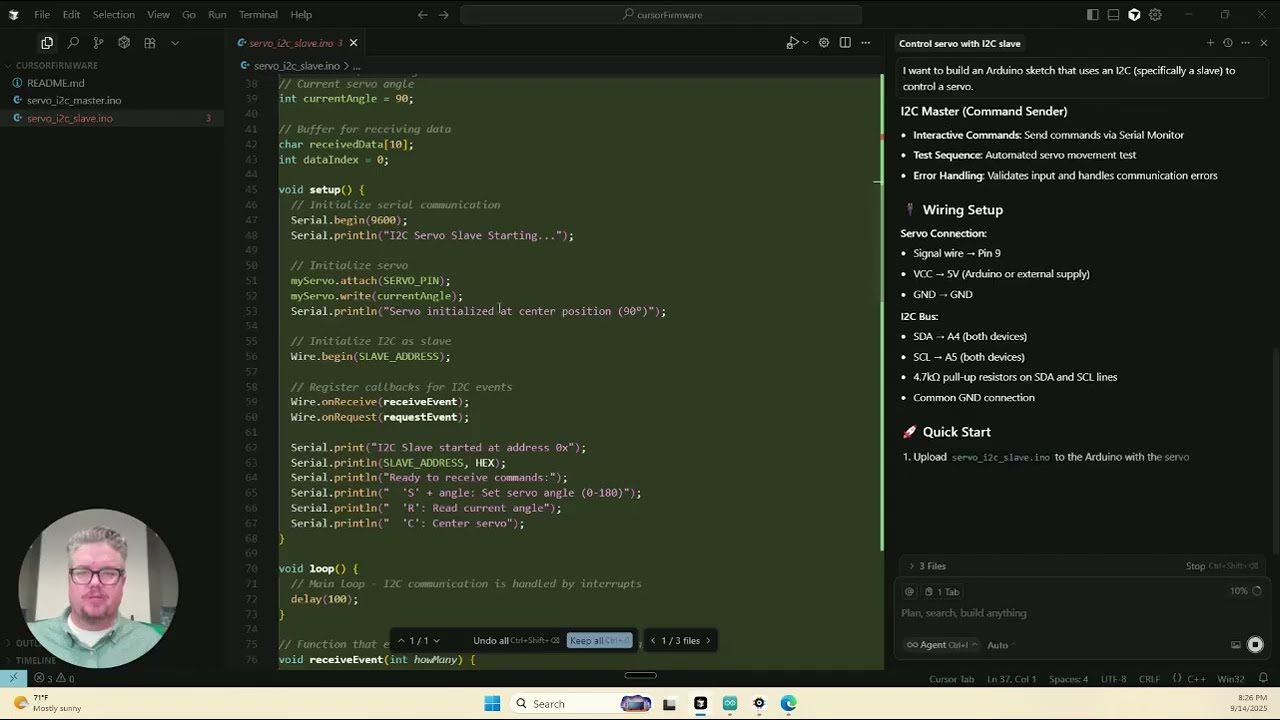Open the Terminal menu

click(x=258, y=15)
